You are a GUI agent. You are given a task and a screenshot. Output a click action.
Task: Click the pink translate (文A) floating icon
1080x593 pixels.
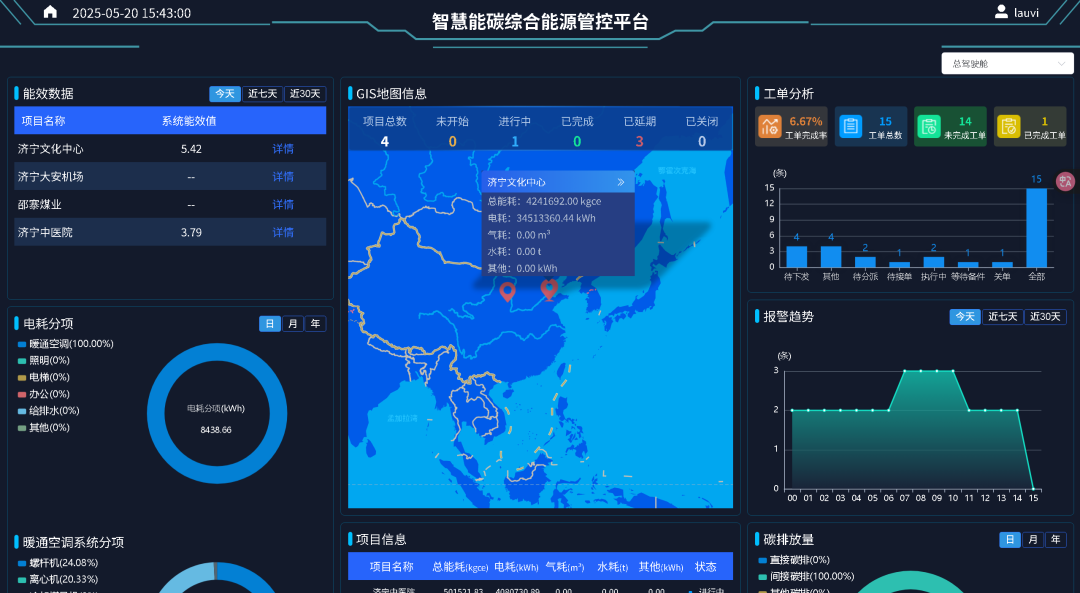pos(1065,182)
